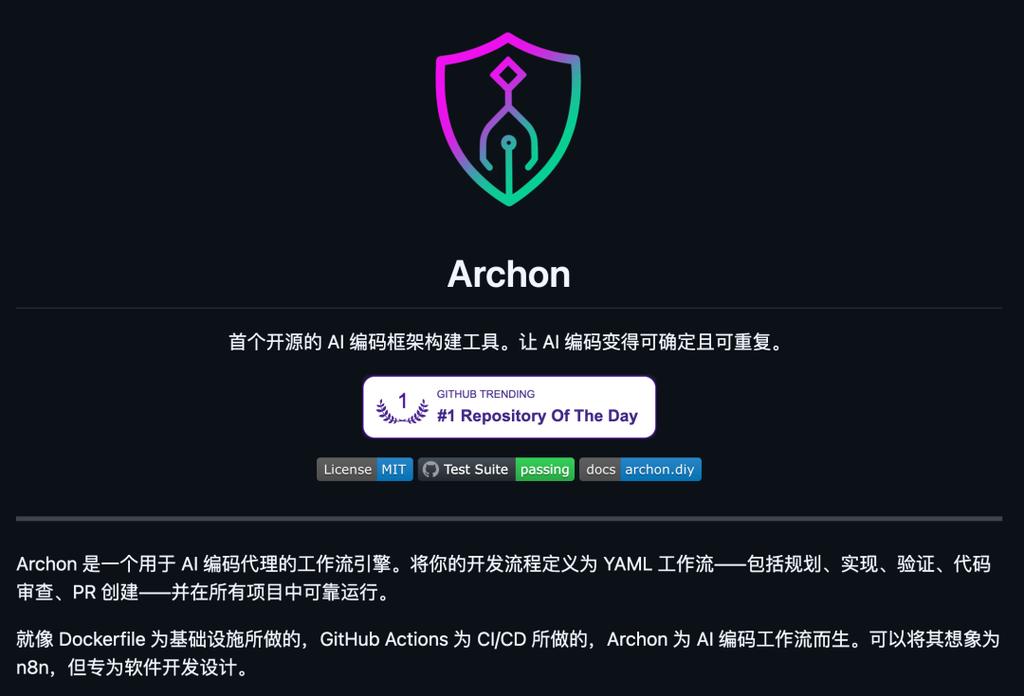This screenshot has height=696, width=1024.
Task: Click the diamond shape atop the shield logo
Action: (507, 74)
